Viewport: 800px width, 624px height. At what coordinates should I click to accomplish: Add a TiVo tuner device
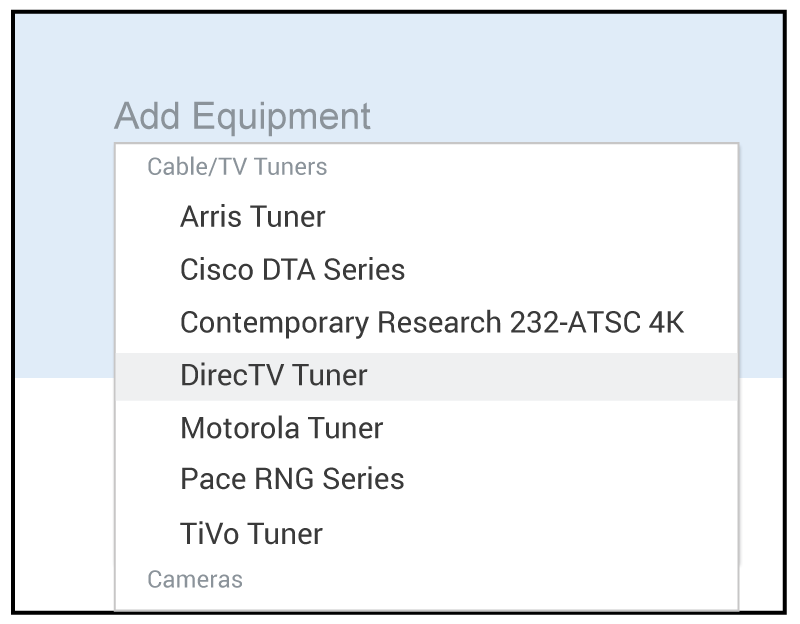pos(251,533)
